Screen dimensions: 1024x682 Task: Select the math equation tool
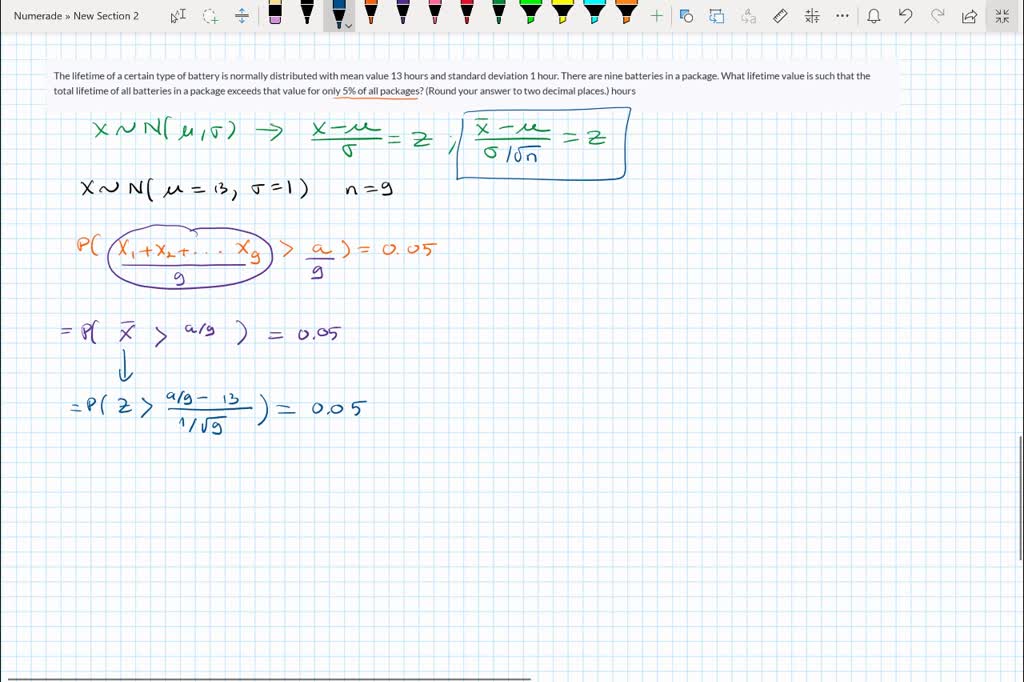click(811, 15)
